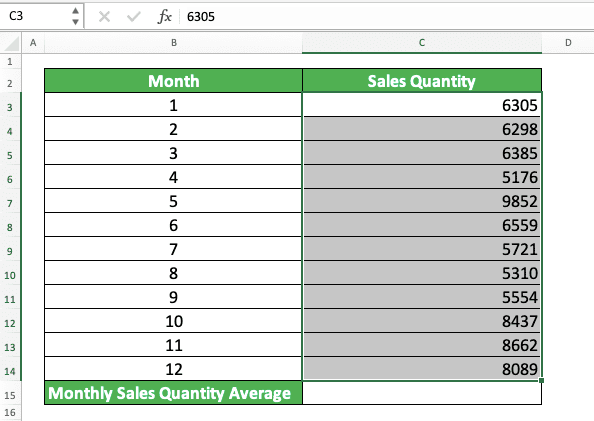Click cell with value 6385
Screen dimensions: 594x421
pyautogui.click(x=422, y=153)
